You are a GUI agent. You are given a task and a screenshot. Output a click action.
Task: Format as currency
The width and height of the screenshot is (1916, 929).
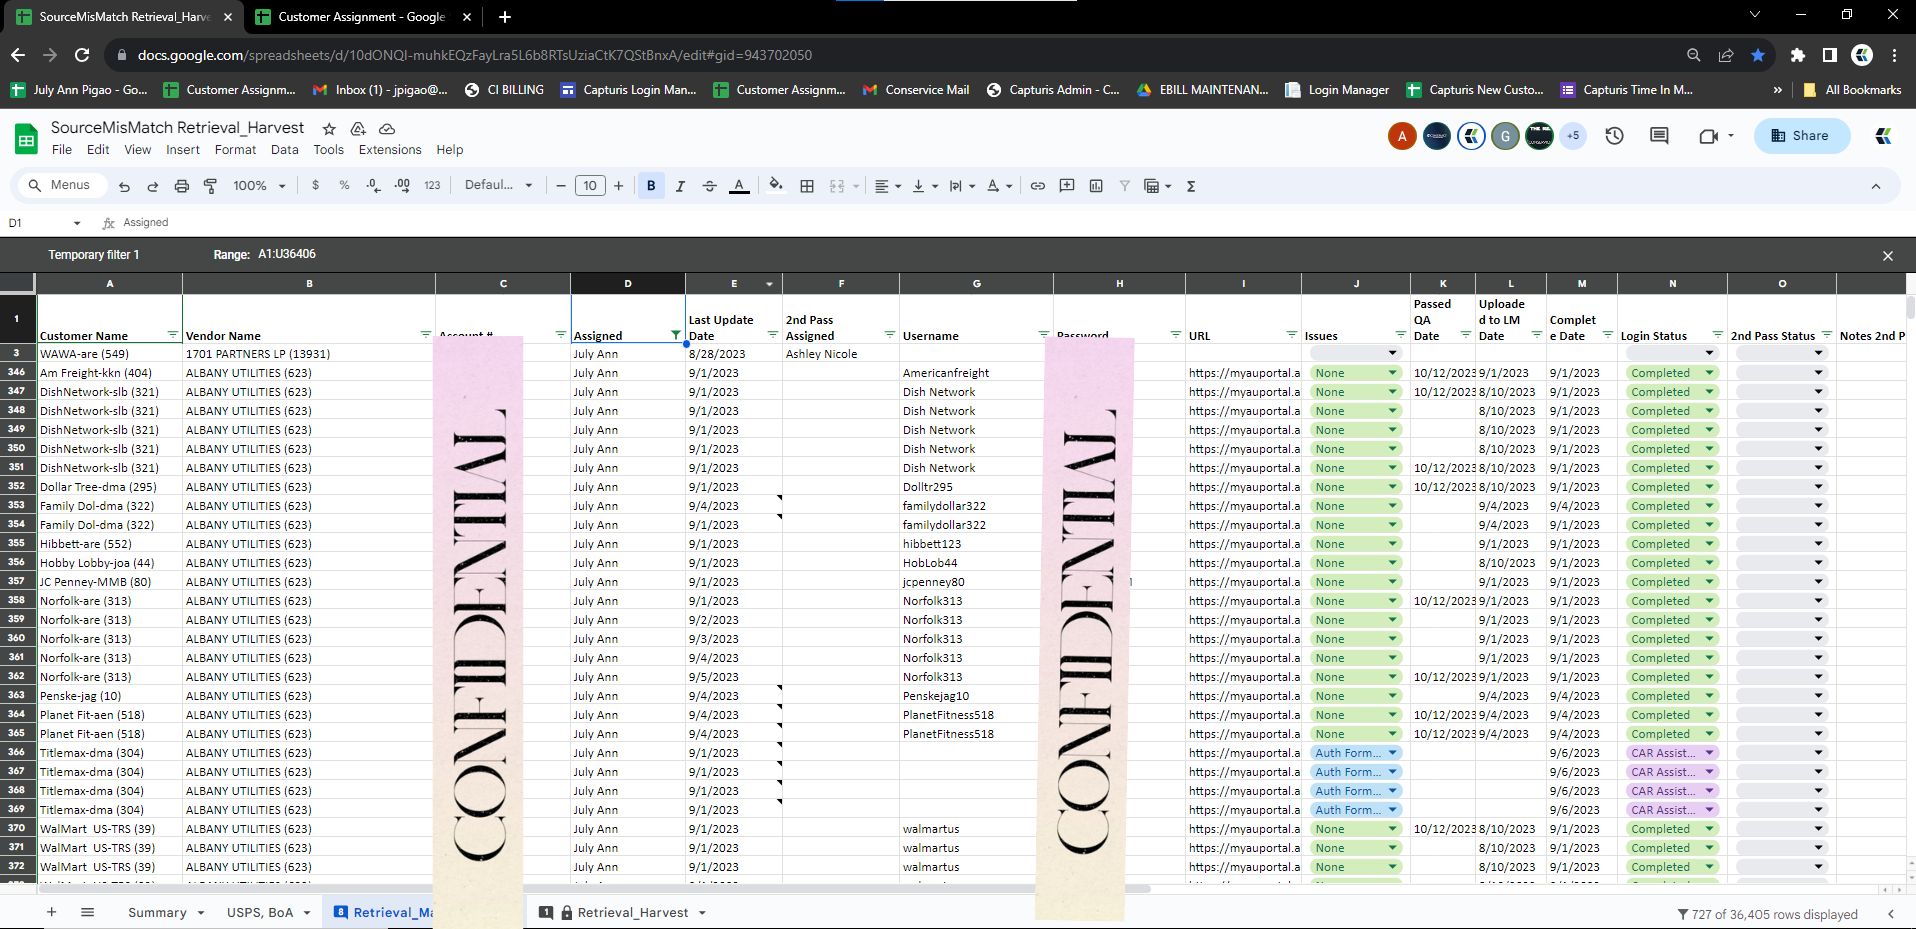pyautogui.click(x=315, y=186)
